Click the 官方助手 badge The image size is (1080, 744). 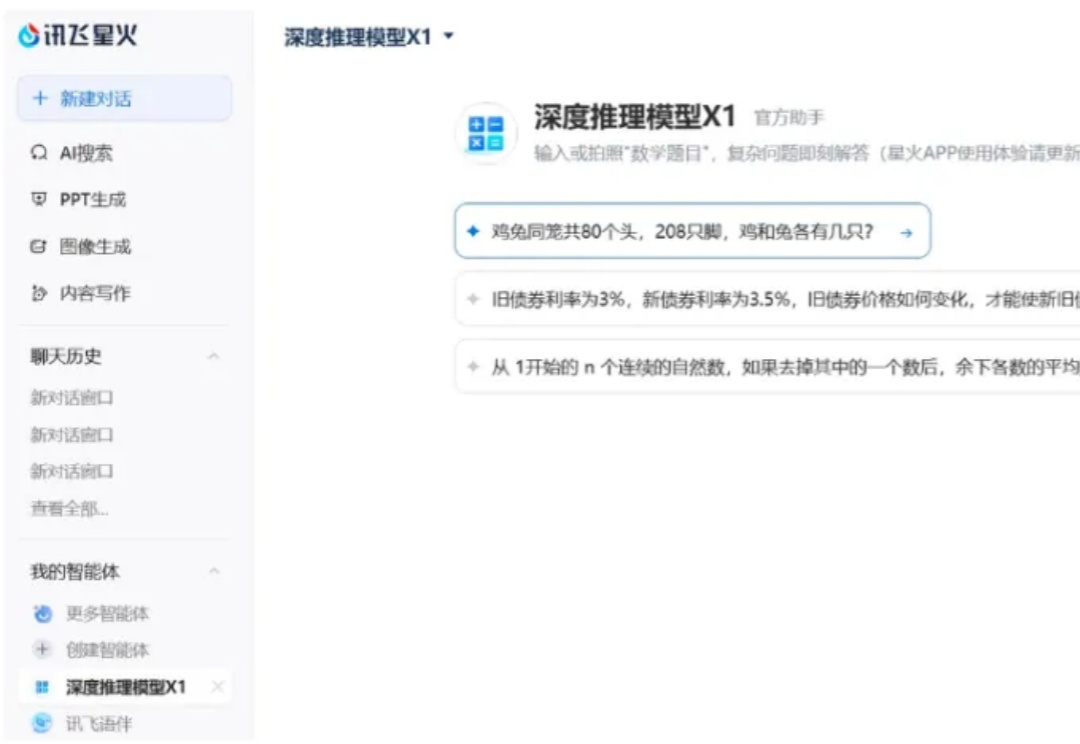pos(789,118)
